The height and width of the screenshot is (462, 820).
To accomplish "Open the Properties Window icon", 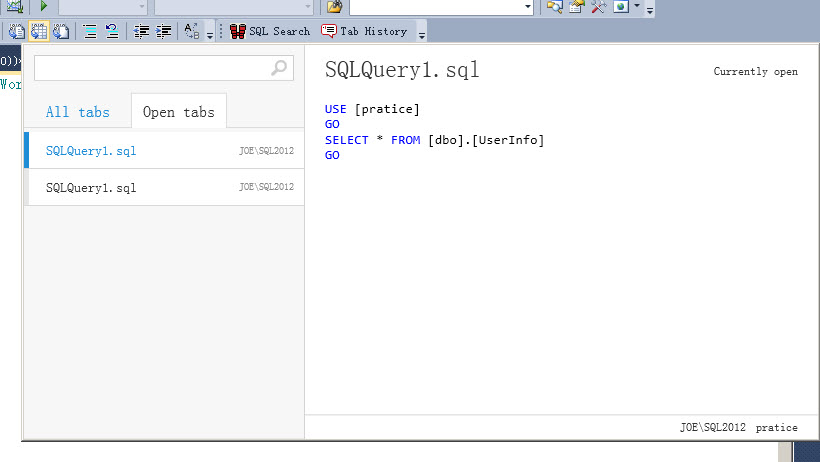I will (576, 6).
